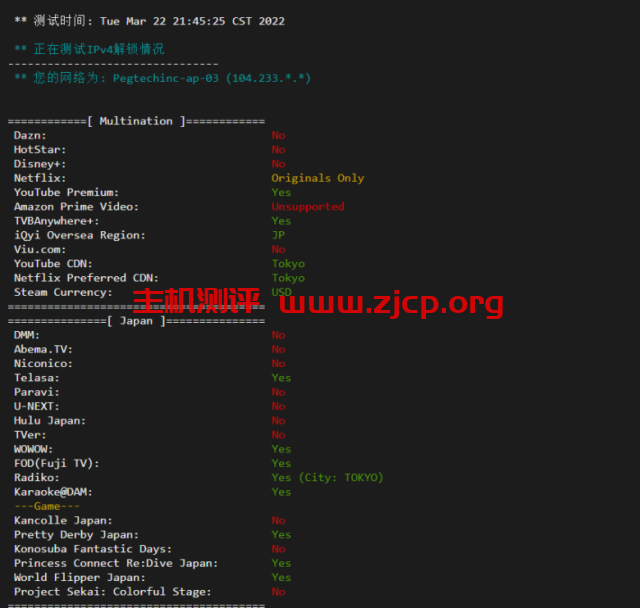Screen dimensions: 640x608
Task: Click the Yes (City: TOKYO) result
Action: pyautogui.click(x=328, y=478)
